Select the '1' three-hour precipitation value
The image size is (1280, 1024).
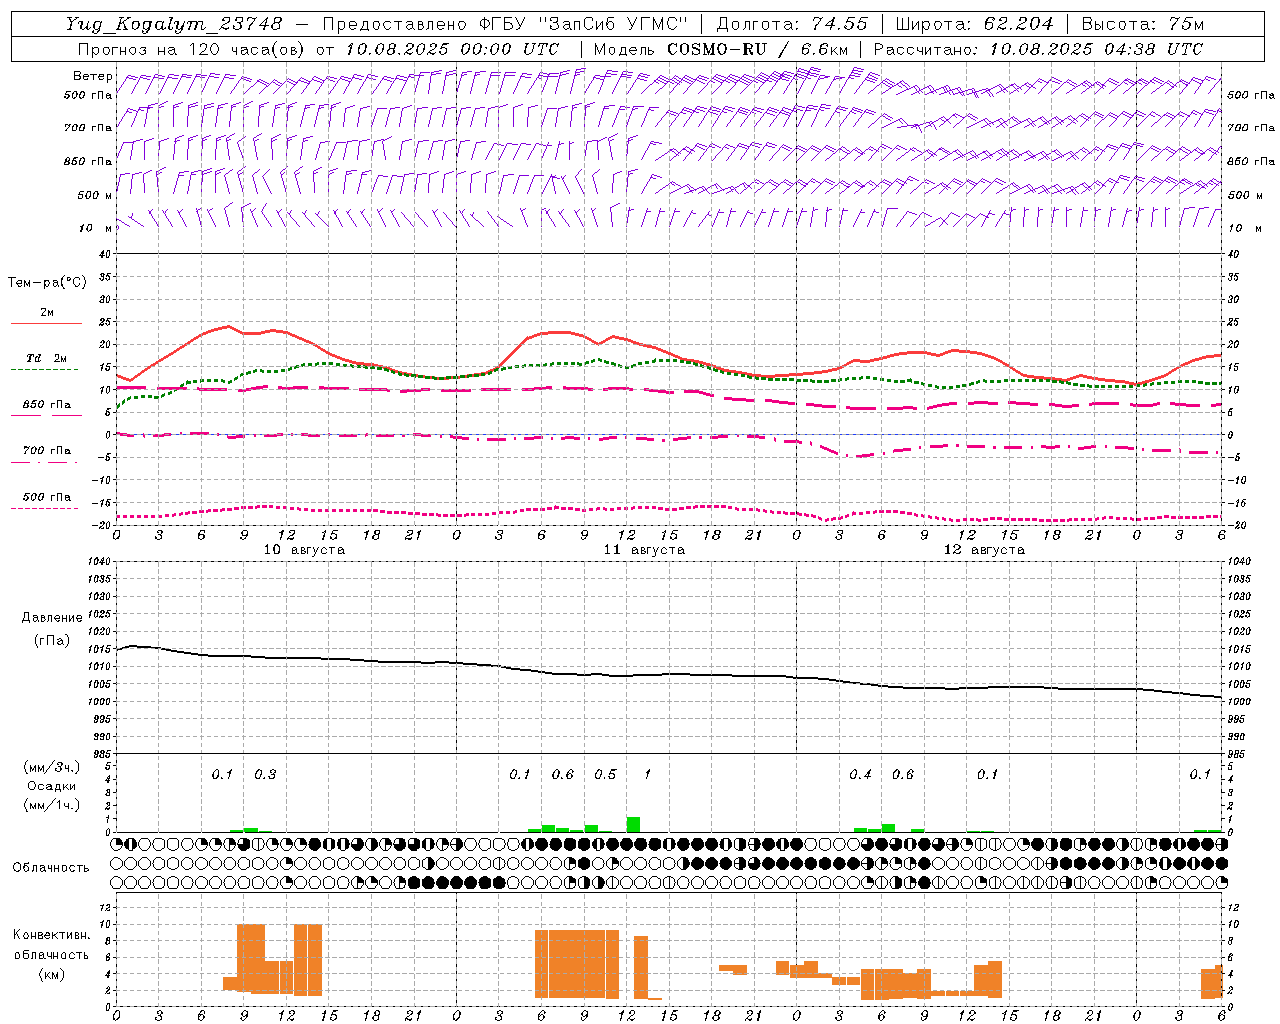pos(648,775)
